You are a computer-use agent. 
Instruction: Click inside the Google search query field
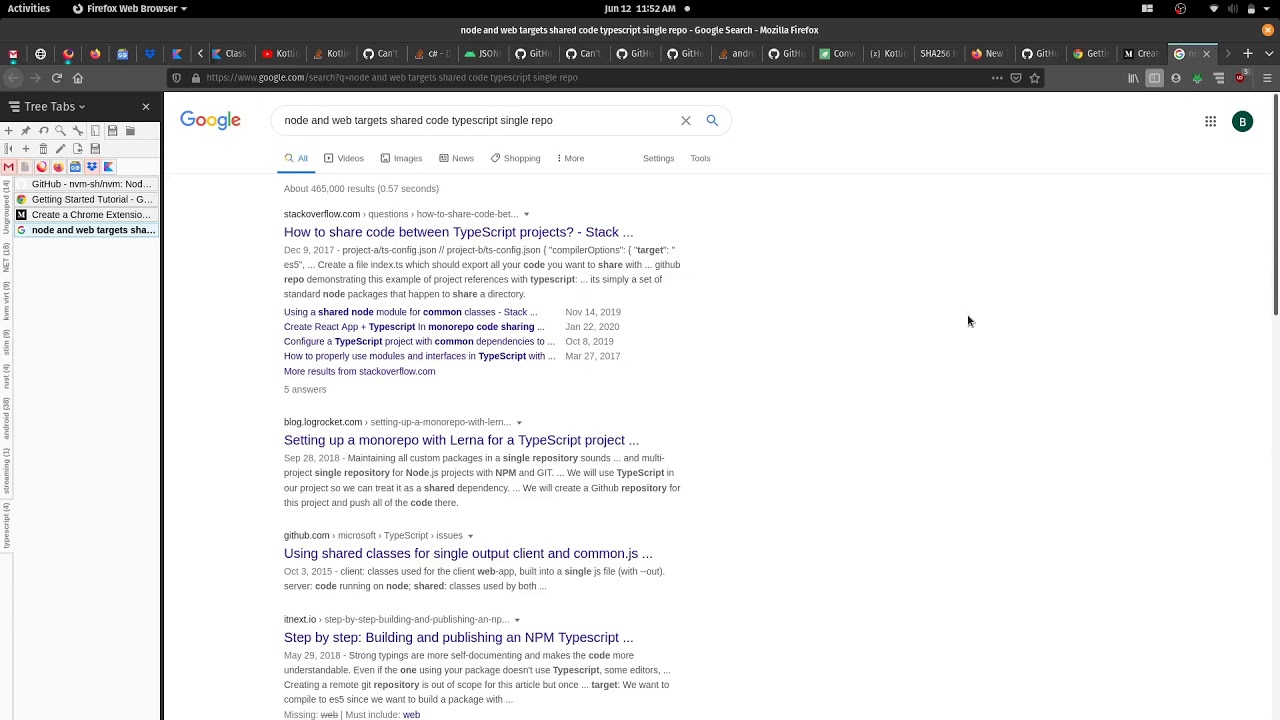click(470, 121)
